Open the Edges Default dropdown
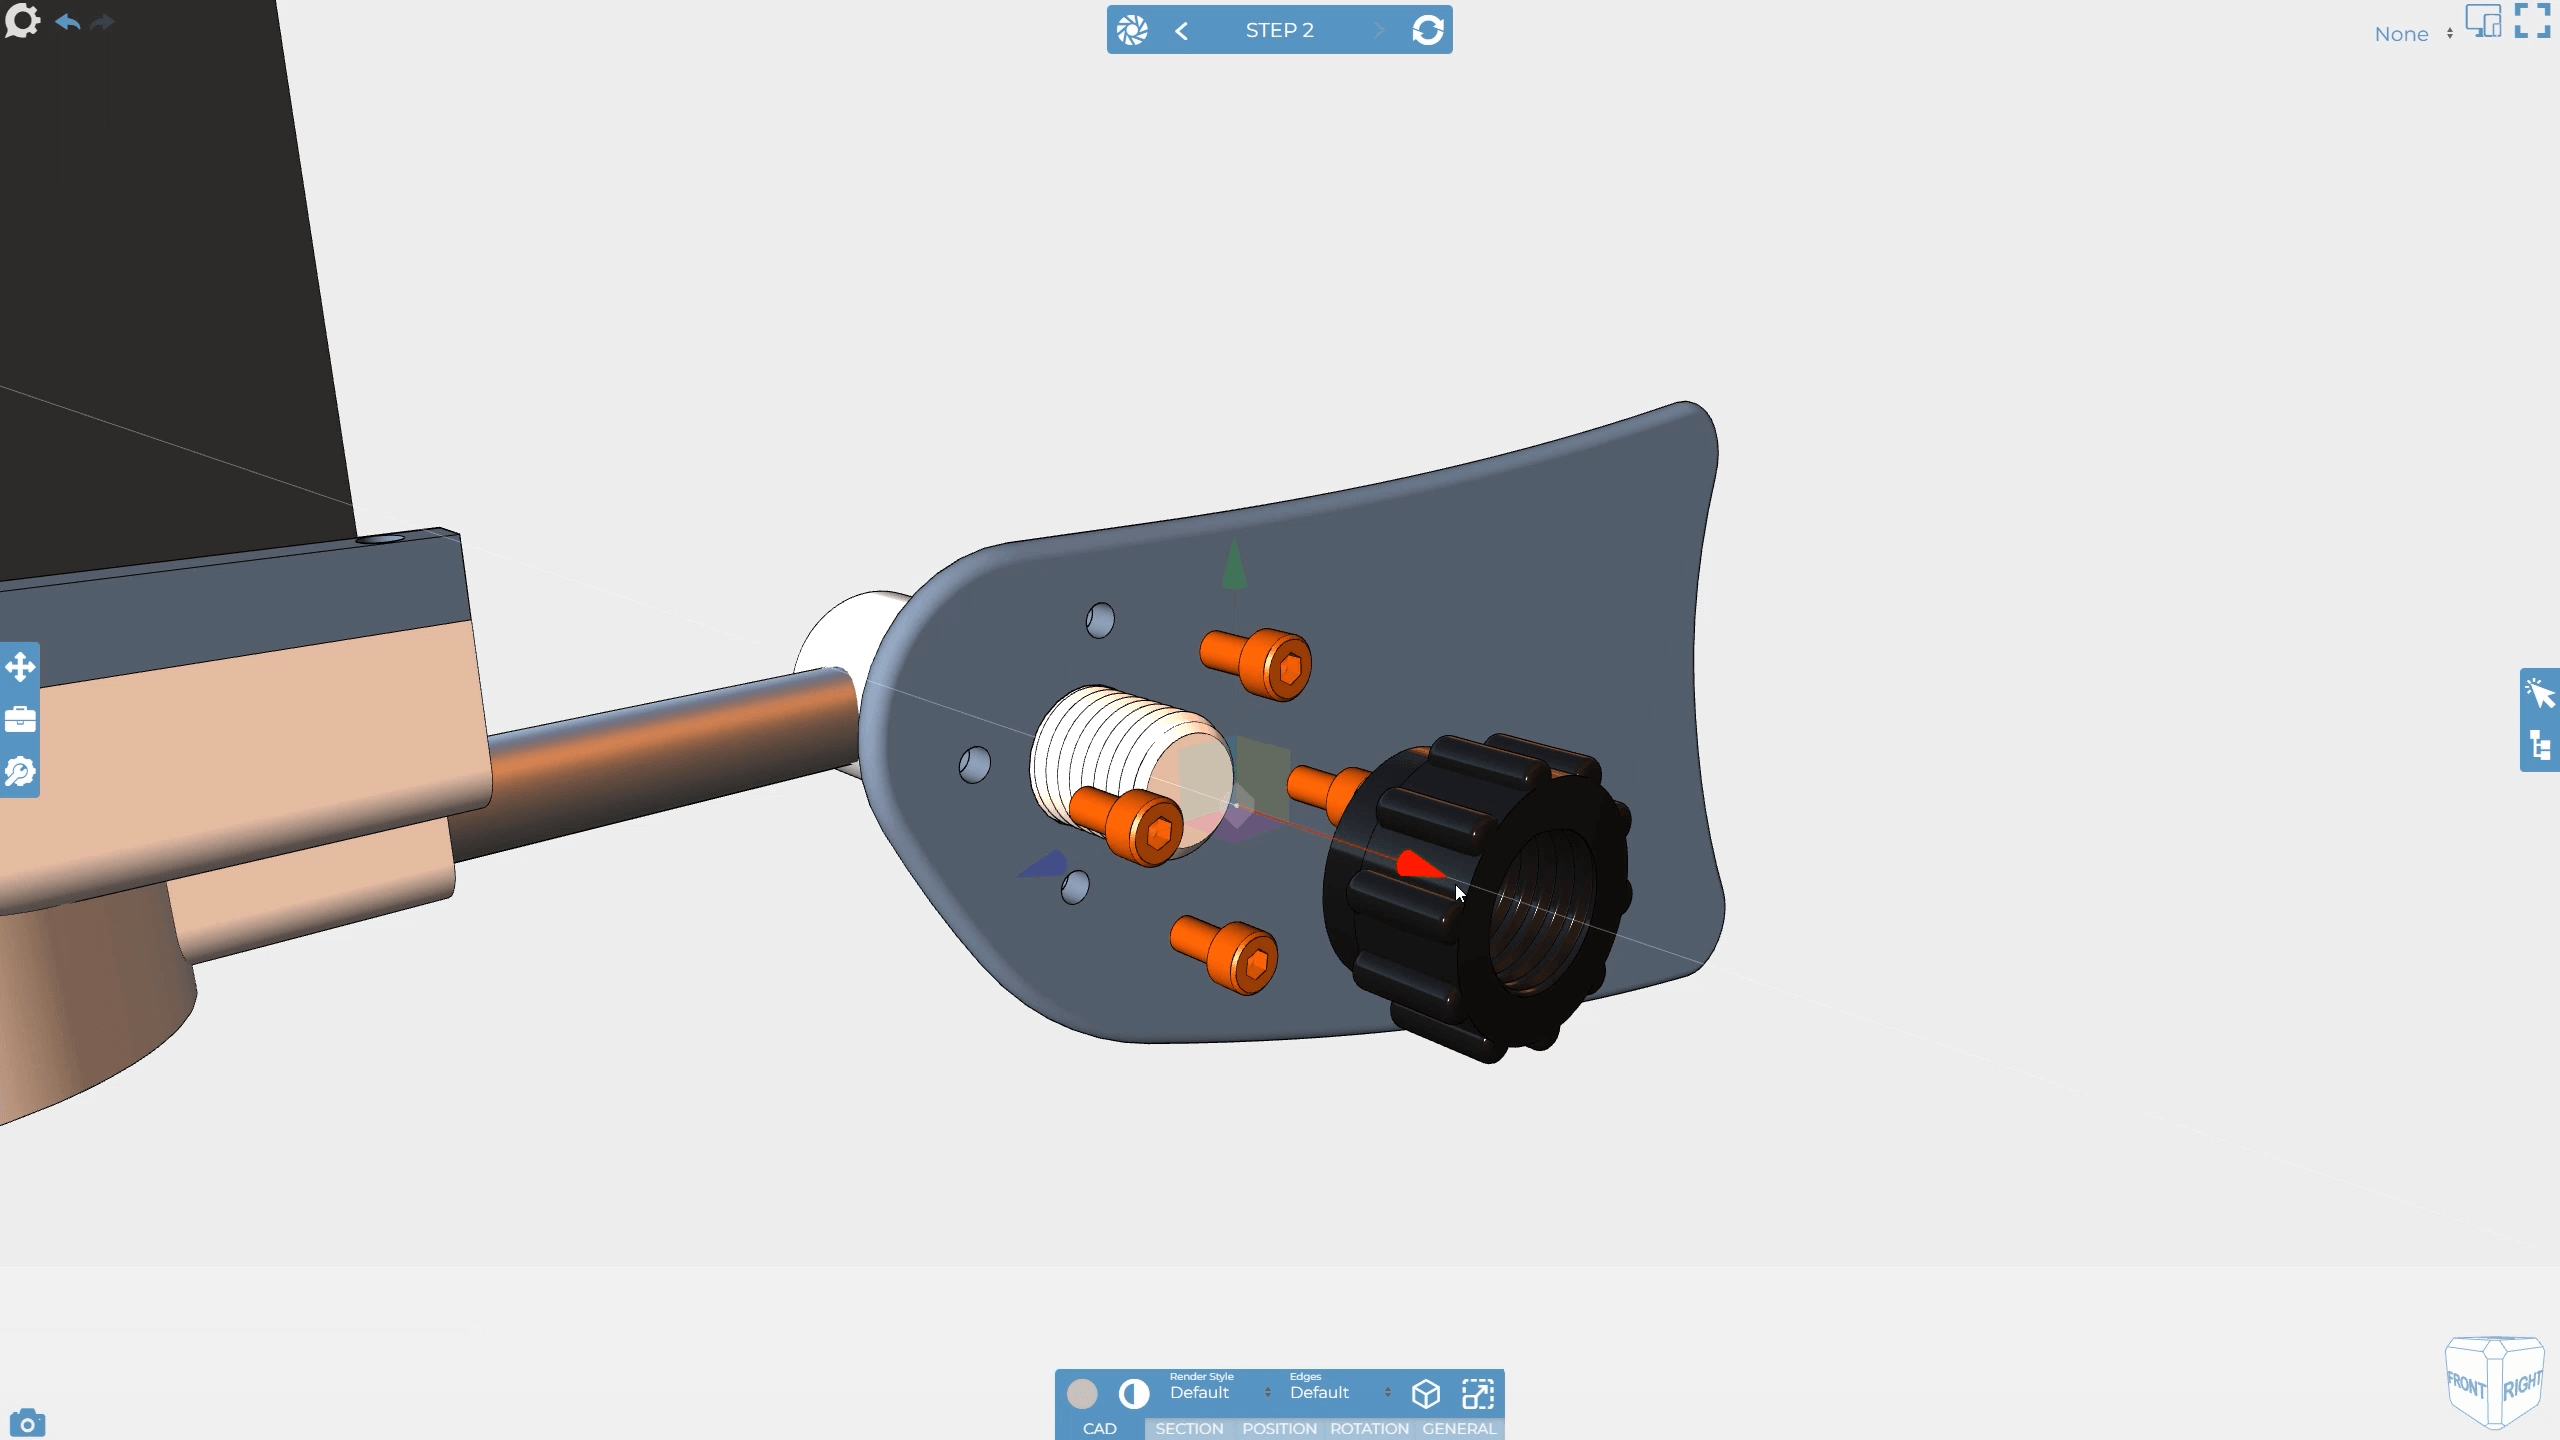Image resolution: width=2560 pixels, height=1440 pixels. pos(1339,1392)
